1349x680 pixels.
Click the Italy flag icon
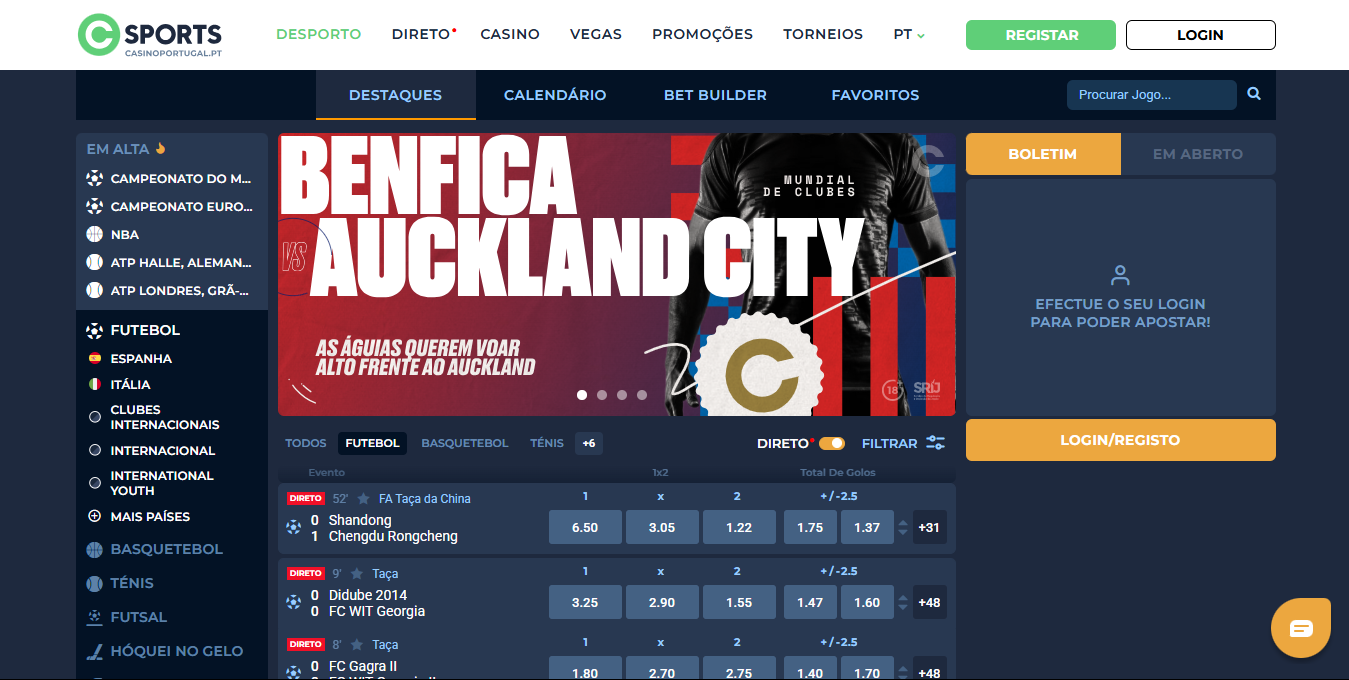(95, 384)
